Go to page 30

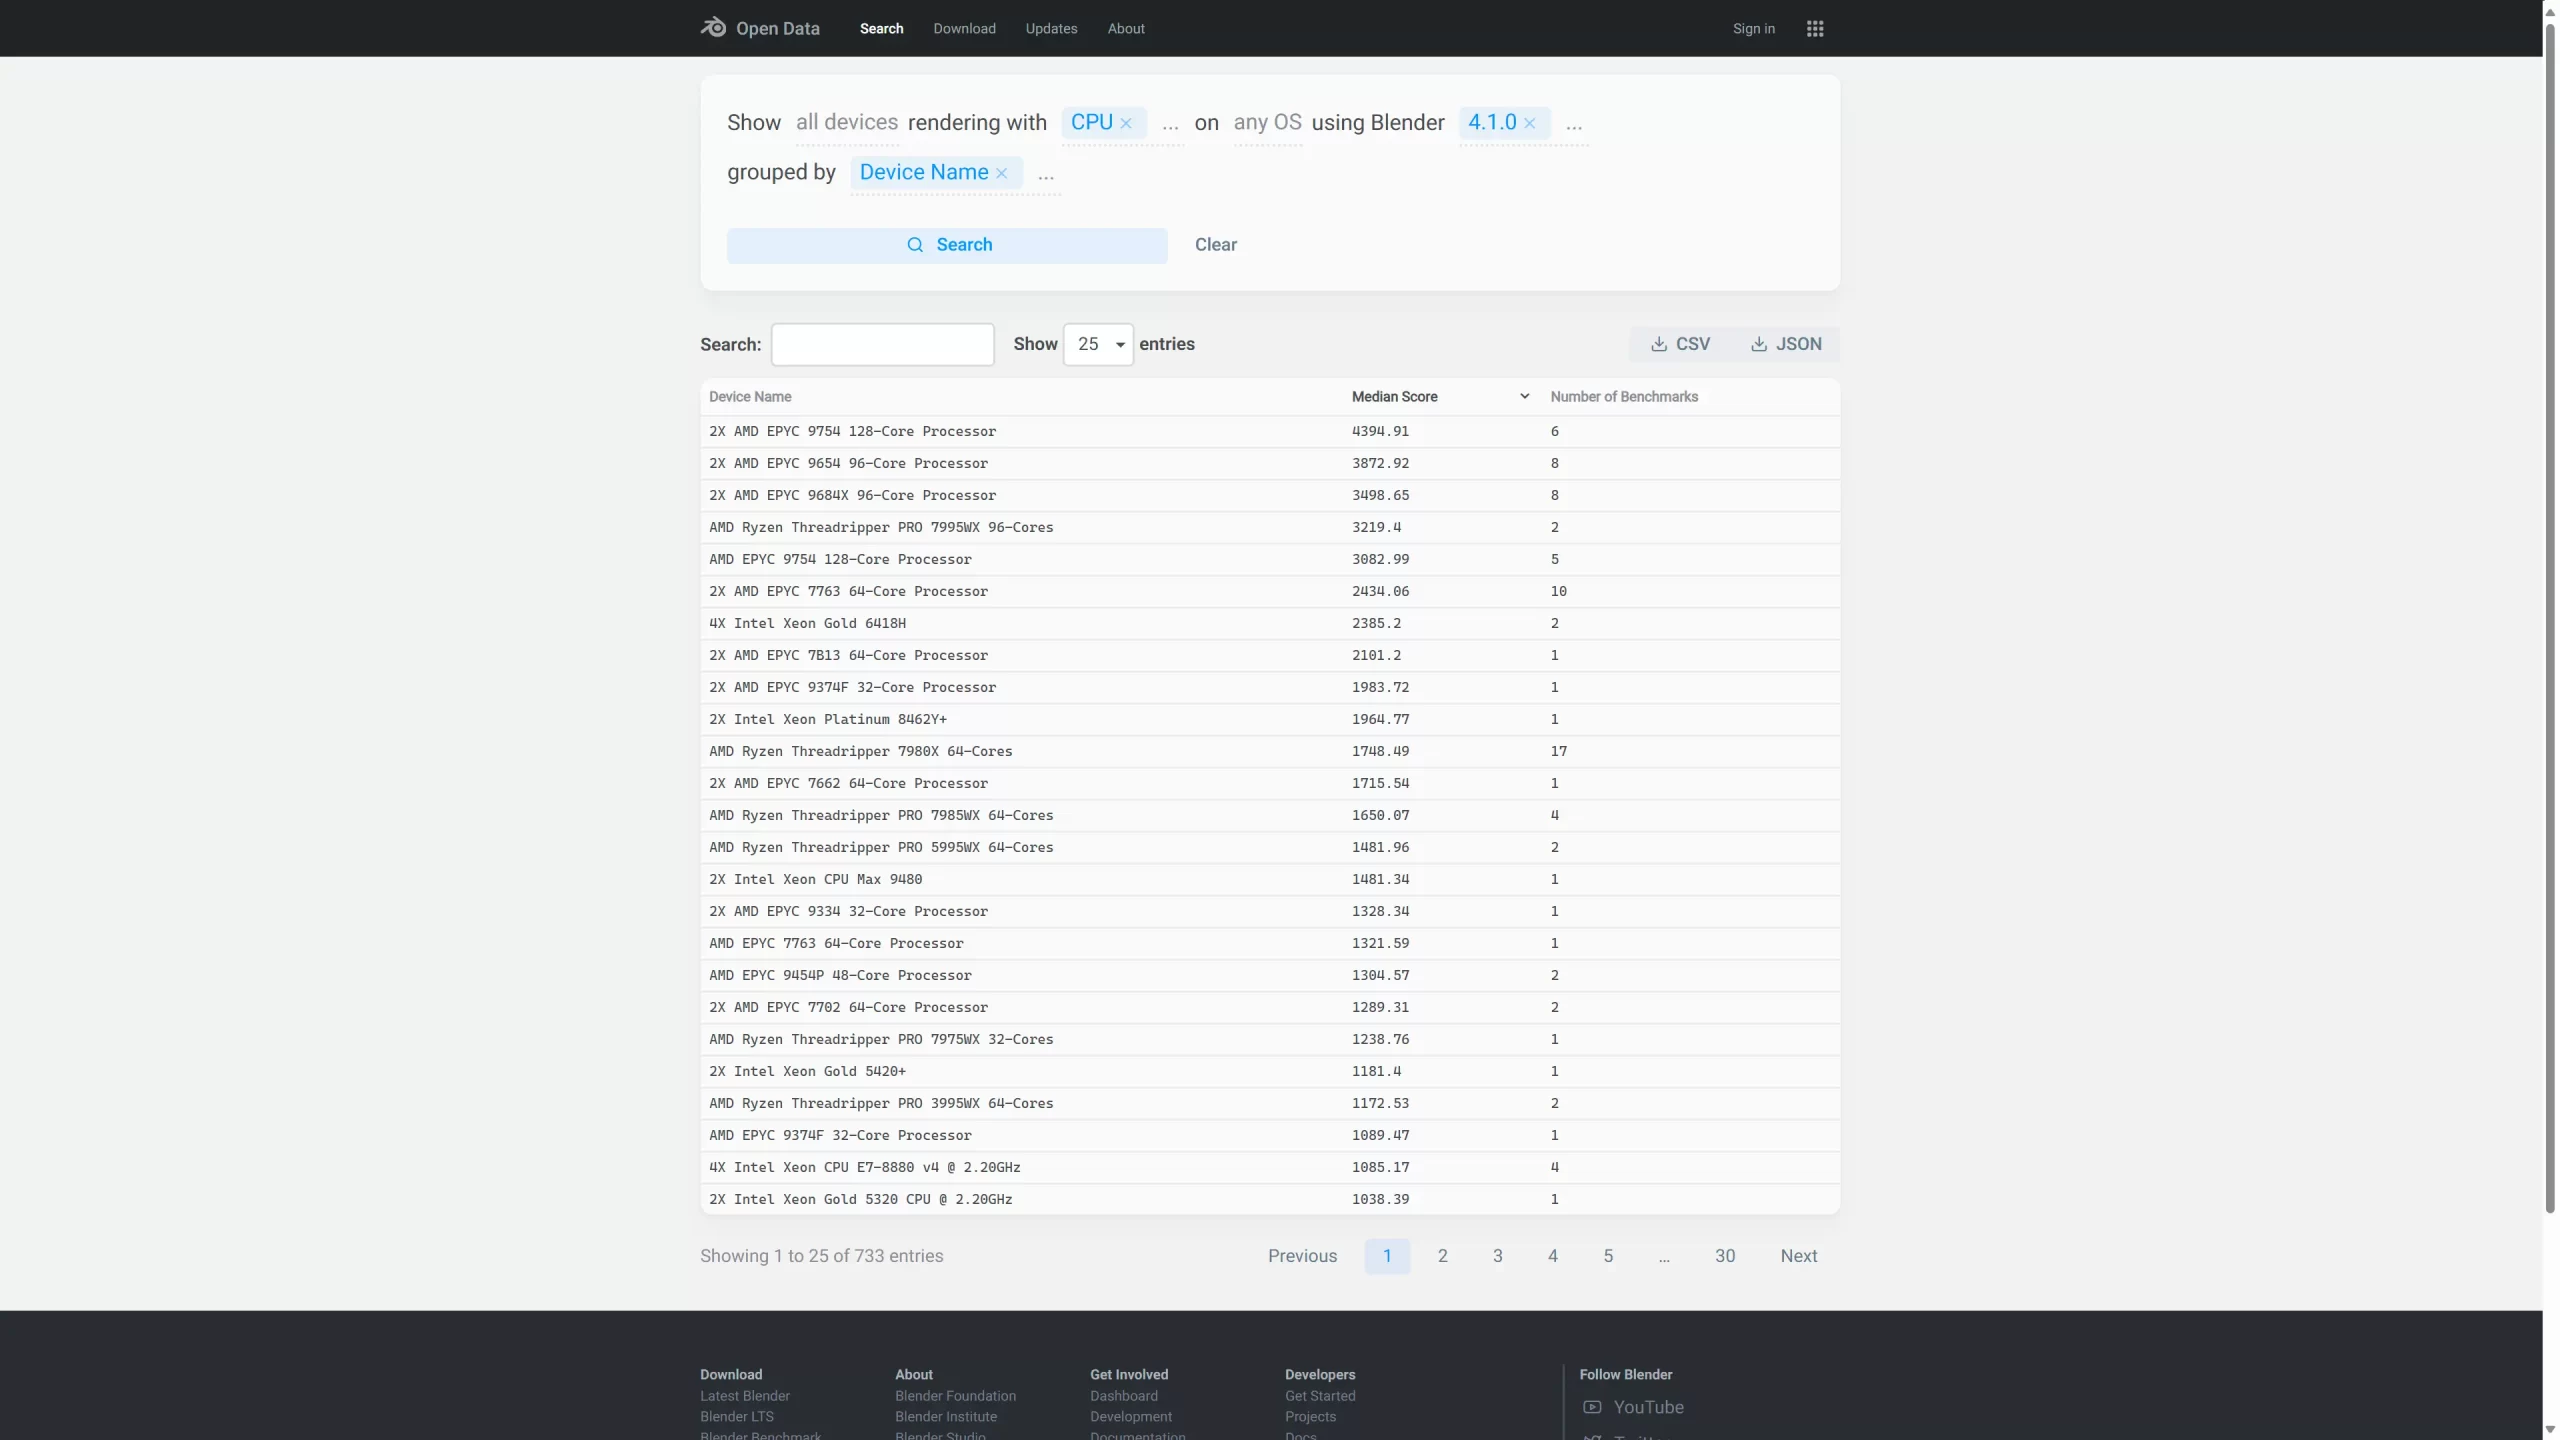[x=1725, y=1256]
